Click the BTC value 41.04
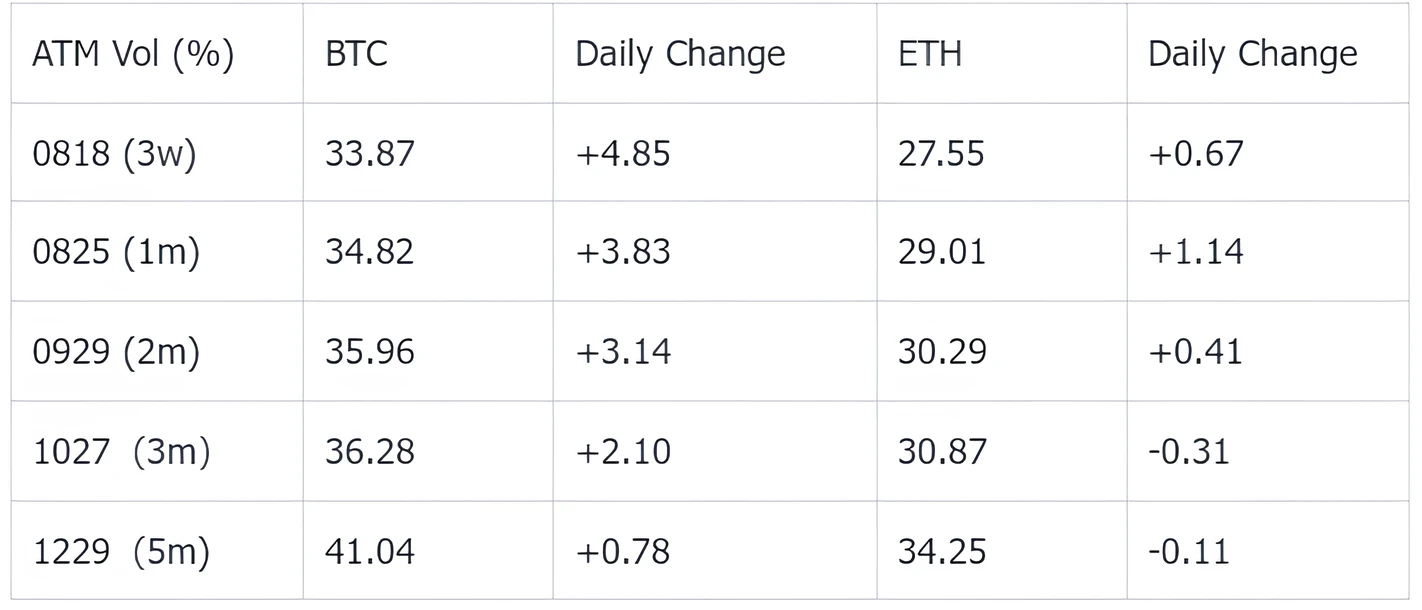Screen dimensions: 1422x610 click(369, 551)
